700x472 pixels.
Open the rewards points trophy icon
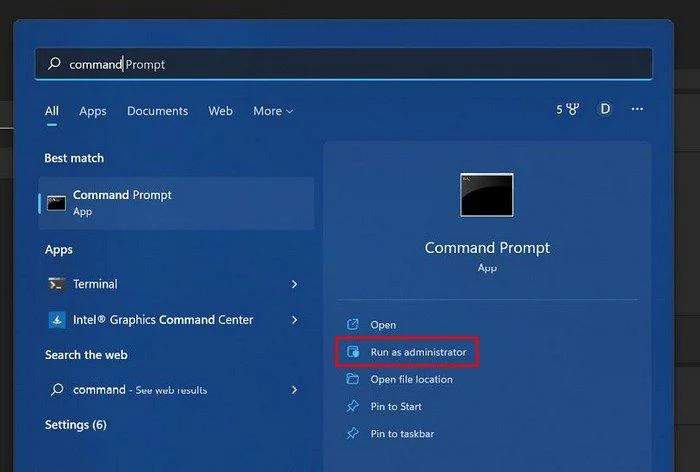pyautogui.click(x=573, y=109)
